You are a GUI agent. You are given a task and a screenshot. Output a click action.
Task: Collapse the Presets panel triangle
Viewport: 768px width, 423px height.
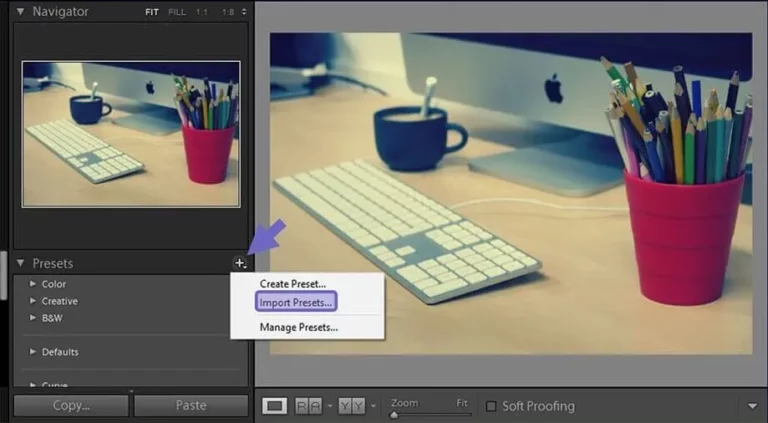(20, 263)
